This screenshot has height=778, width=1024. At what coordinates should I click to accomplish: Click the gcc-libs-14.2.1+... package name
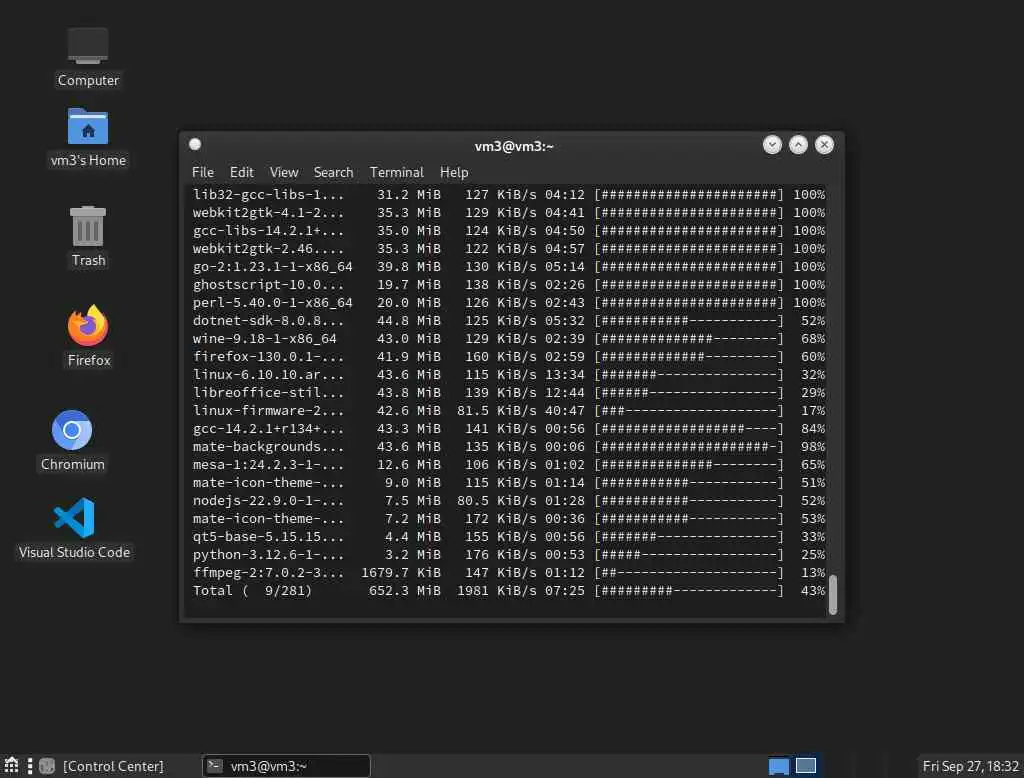click(x=268, y=231)
